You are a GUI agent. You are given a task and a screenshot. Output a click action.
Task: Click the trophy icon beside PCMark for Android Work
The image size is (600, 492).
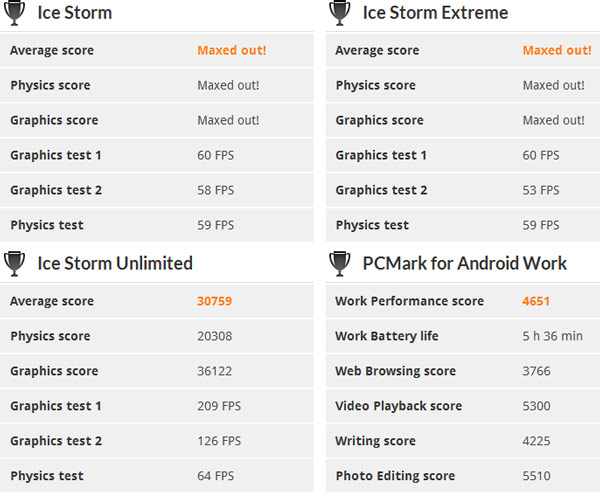coord(340,264)
